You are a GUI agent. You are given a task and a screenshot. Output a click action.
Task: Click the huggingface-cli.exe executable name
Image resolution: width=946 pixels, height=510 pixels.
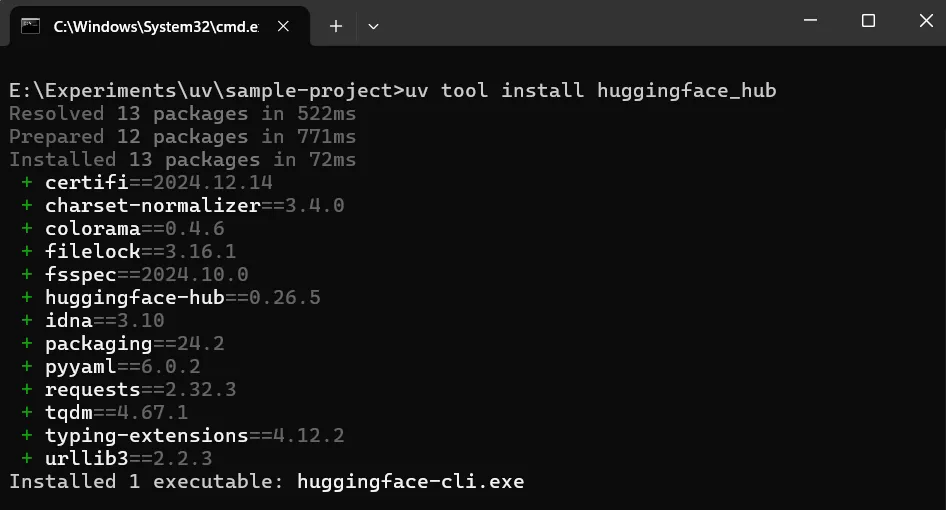click(x=411, y=482)
